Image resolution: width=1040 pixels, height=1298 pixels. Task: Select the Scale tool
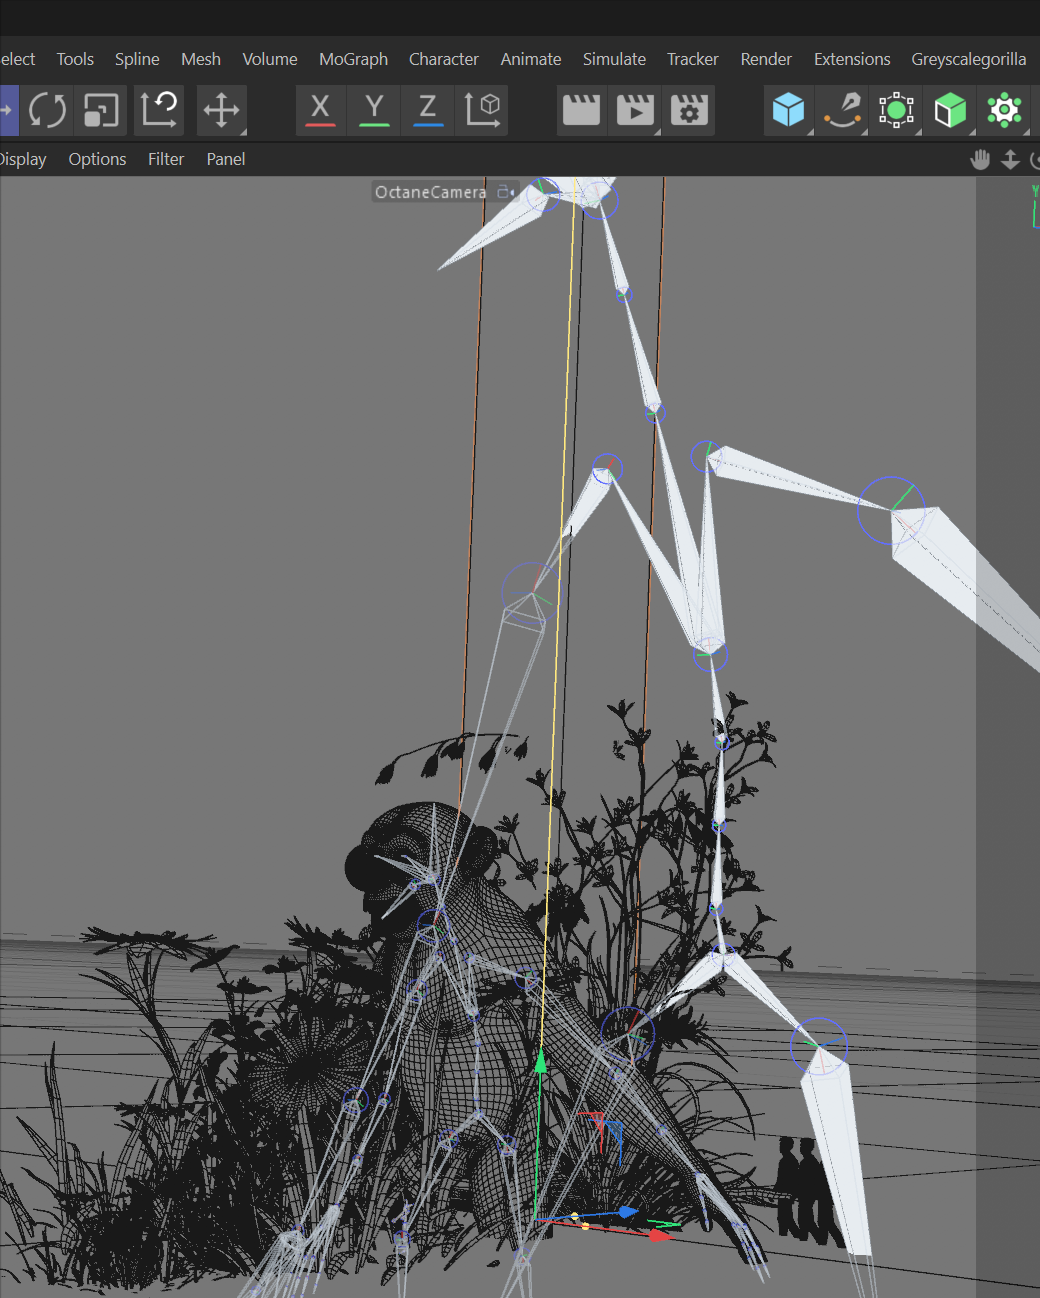100,110
